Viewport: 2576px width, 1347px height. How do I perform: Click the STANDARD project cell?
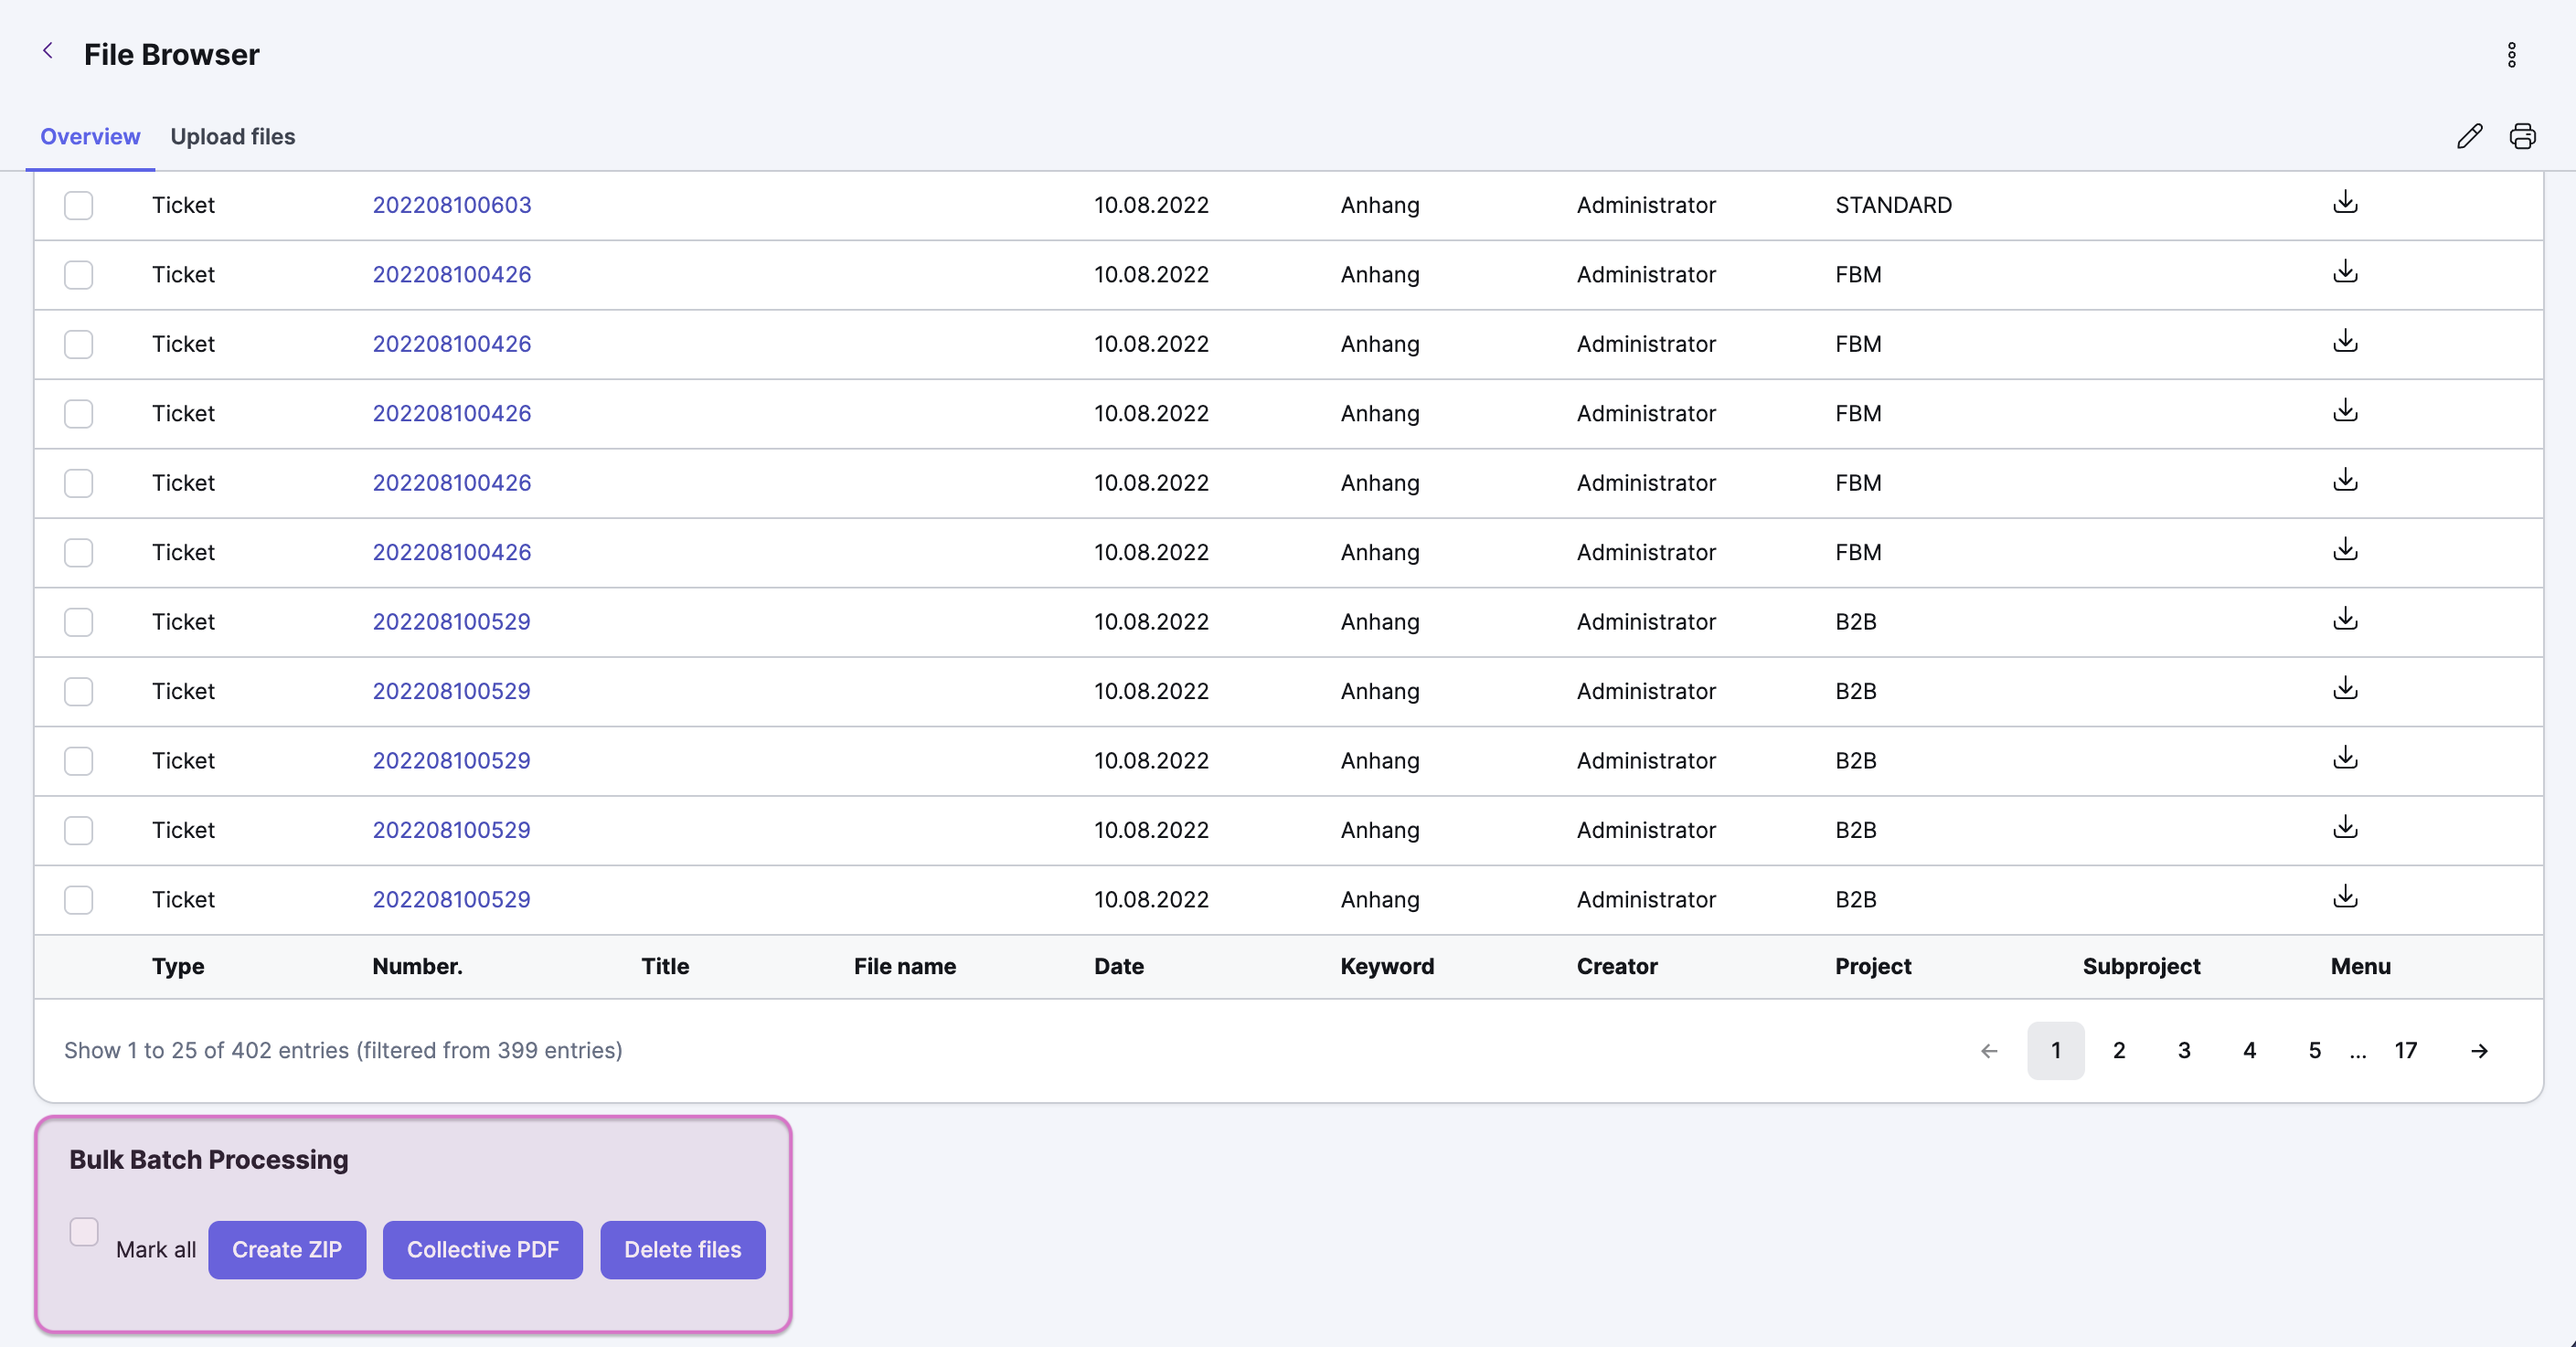click(x=1893, y=205)
